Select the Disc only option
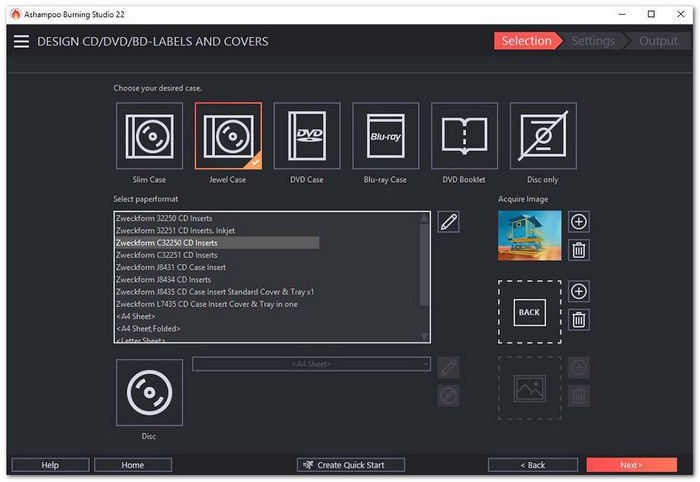 (543, 136)
